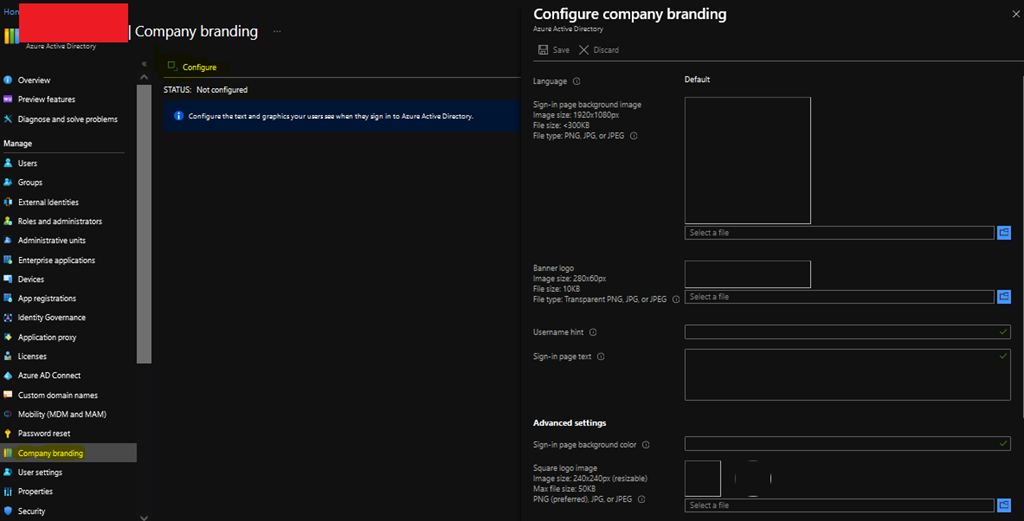
Task: Open the ellipsis menu beside Company branding
Action: (x=277, y=32)
